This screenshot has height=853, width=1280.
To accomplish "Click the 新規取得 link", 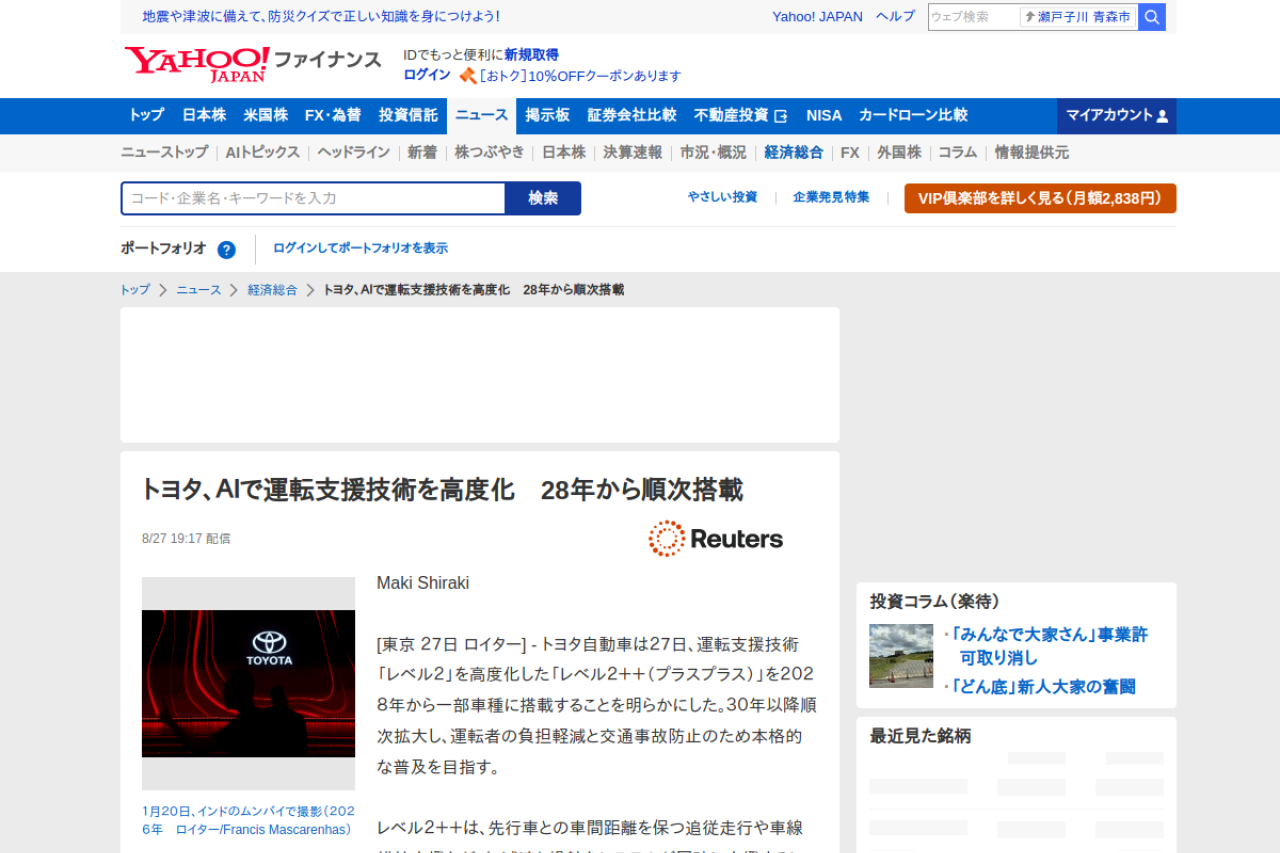I will tap(531, 55).
